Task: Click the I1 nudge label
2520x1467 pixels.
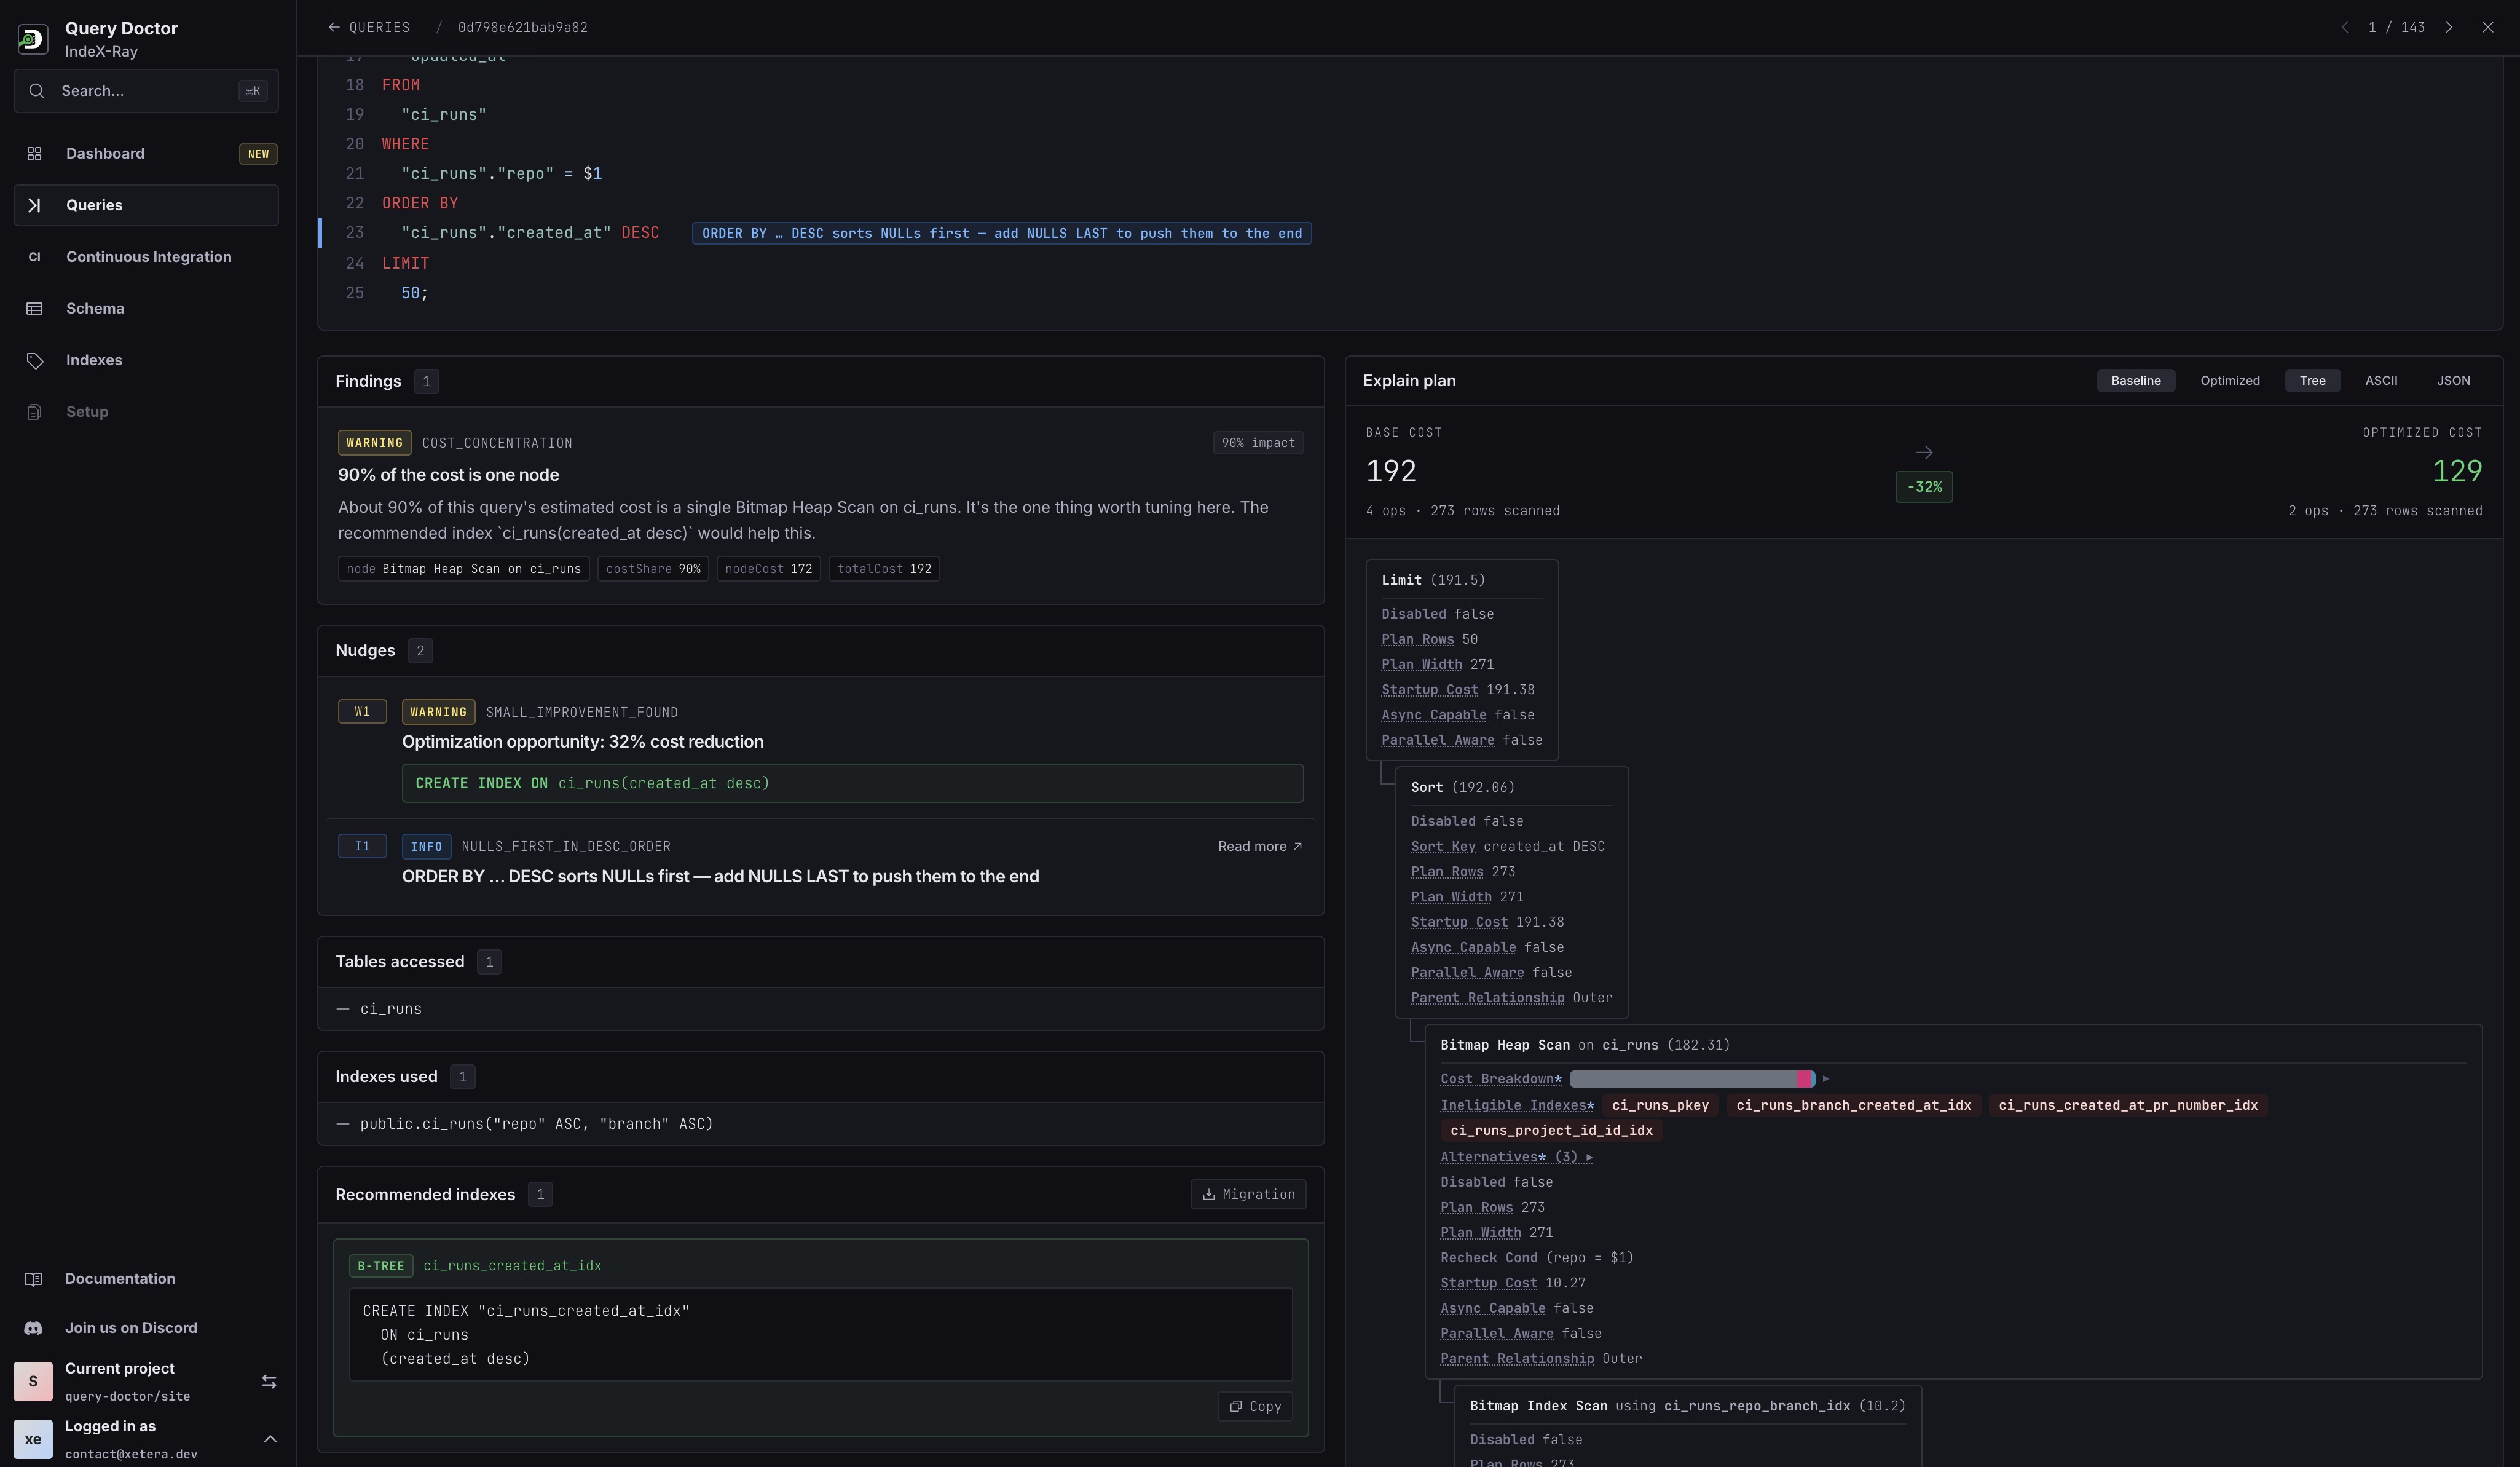Action: (362, 846)
